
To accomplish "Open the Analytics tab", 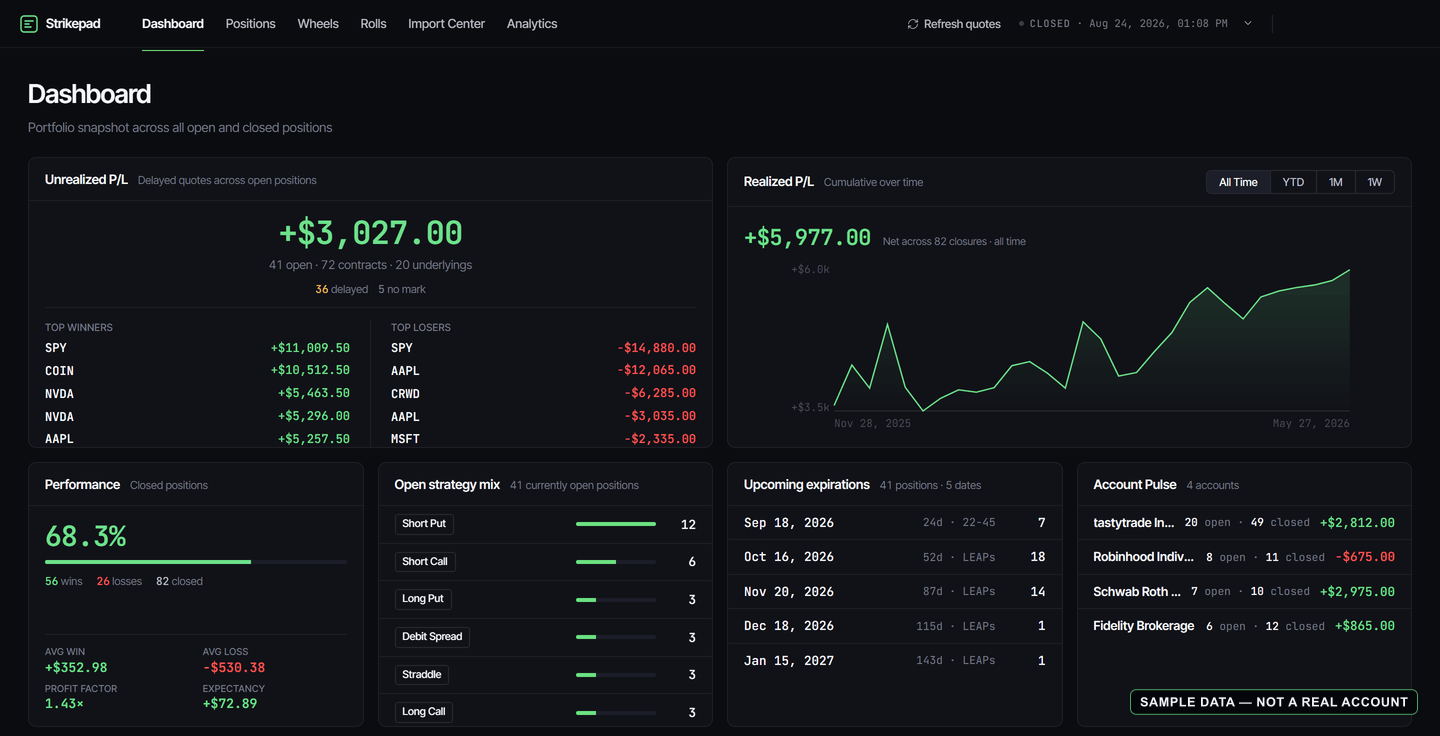I will pyautogui.click(x=532, y=24).
